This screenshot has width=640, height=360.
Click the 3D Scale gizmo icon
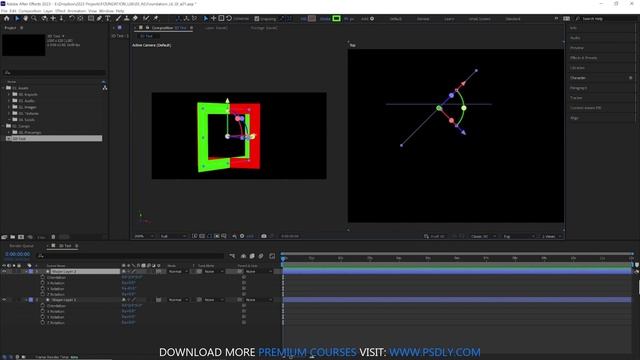coord(221,18)
